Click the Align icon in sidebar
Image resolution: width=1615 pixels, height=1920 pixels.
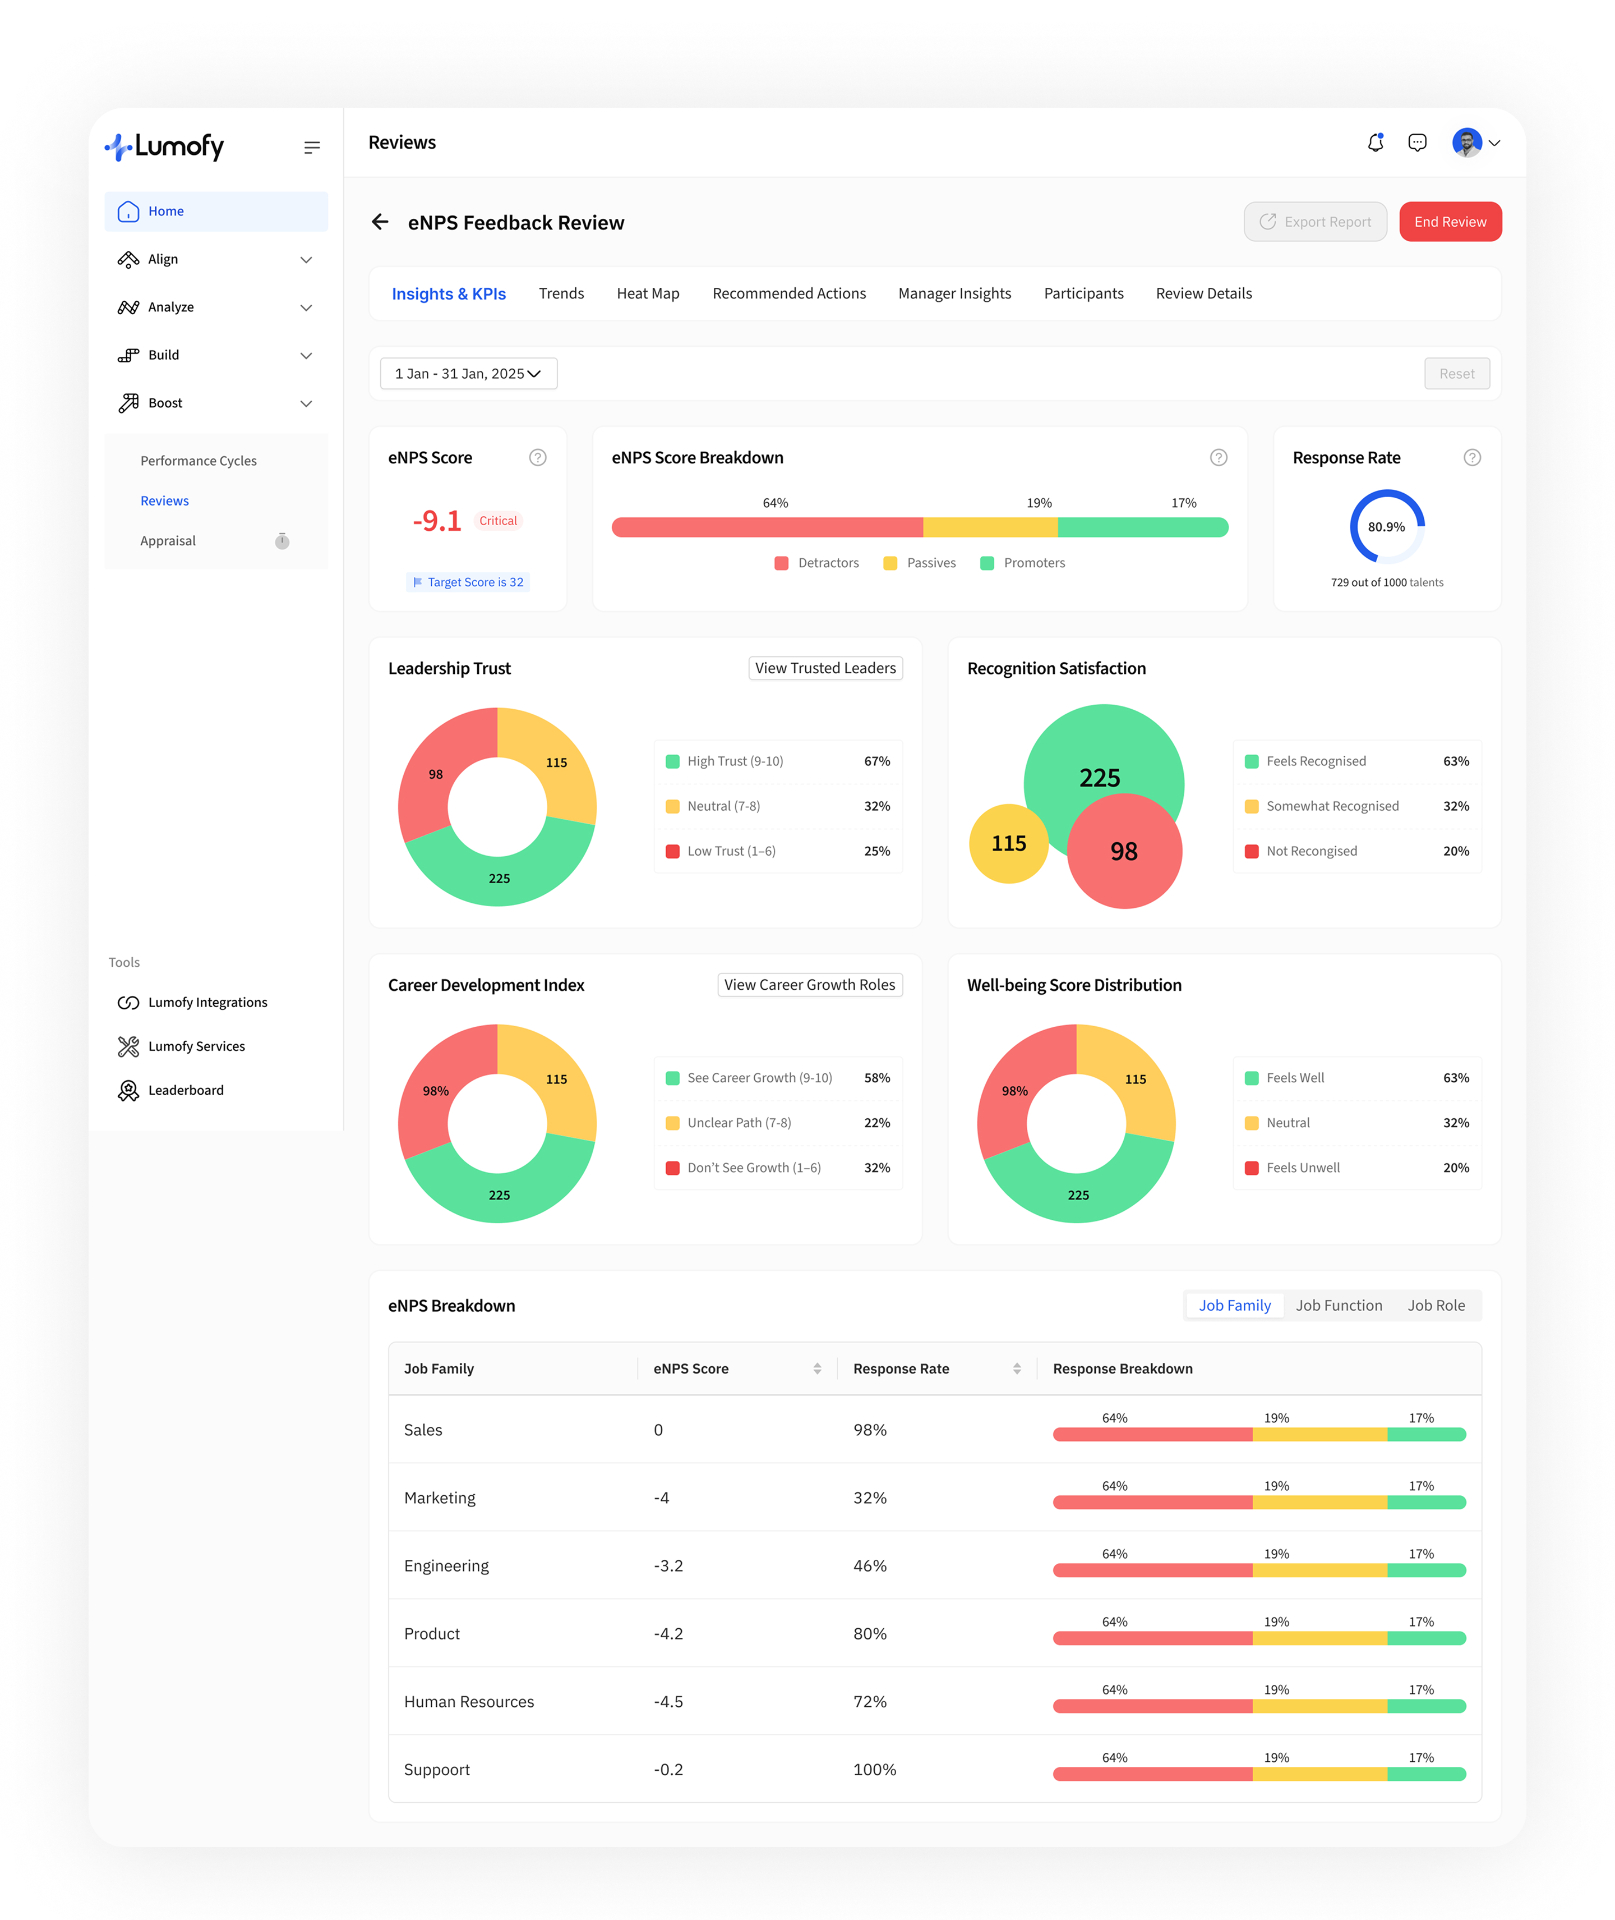point(128,259)
